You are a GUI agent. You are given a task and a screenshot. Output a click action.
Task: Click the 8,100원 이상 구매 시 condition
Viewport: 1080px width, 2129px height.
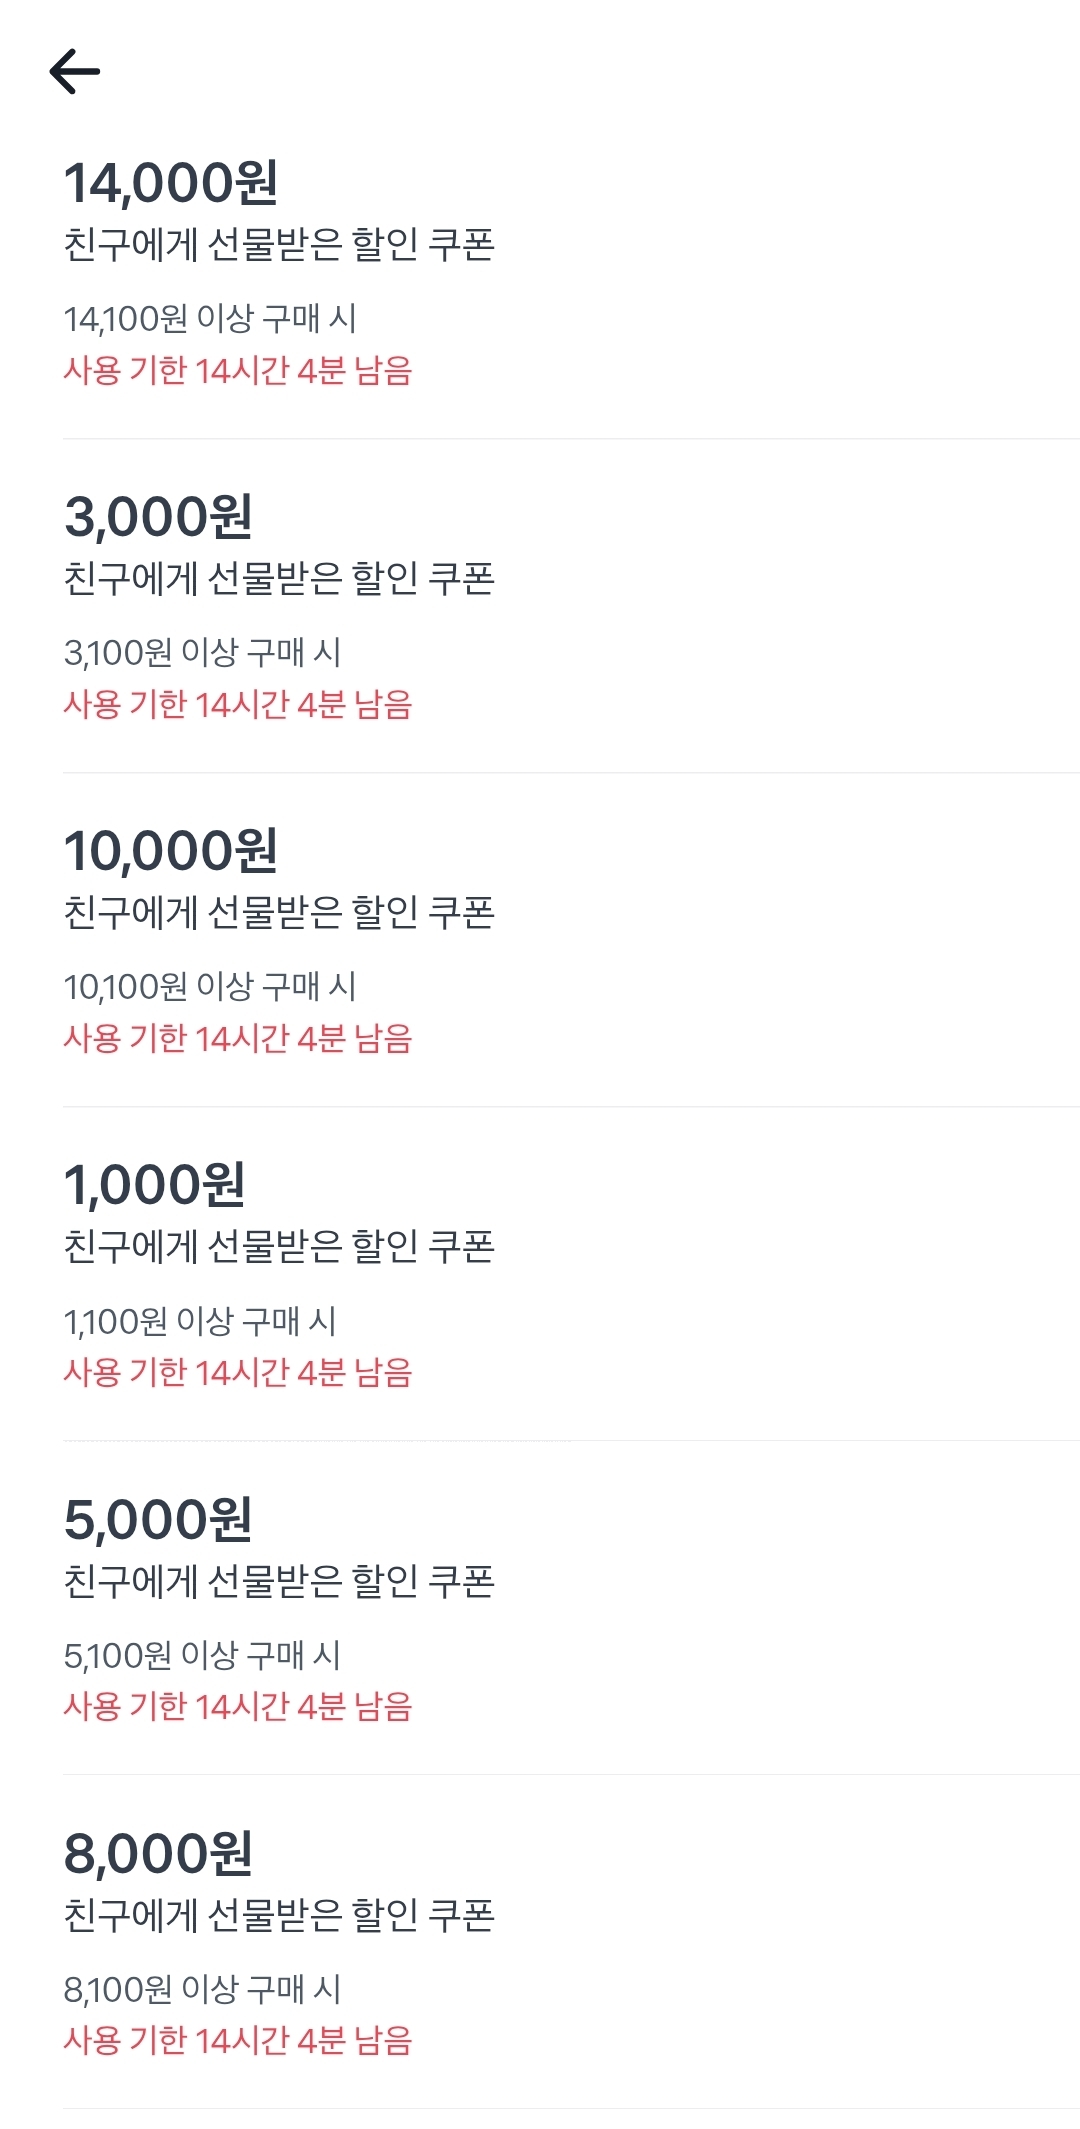pos(202,1990)
